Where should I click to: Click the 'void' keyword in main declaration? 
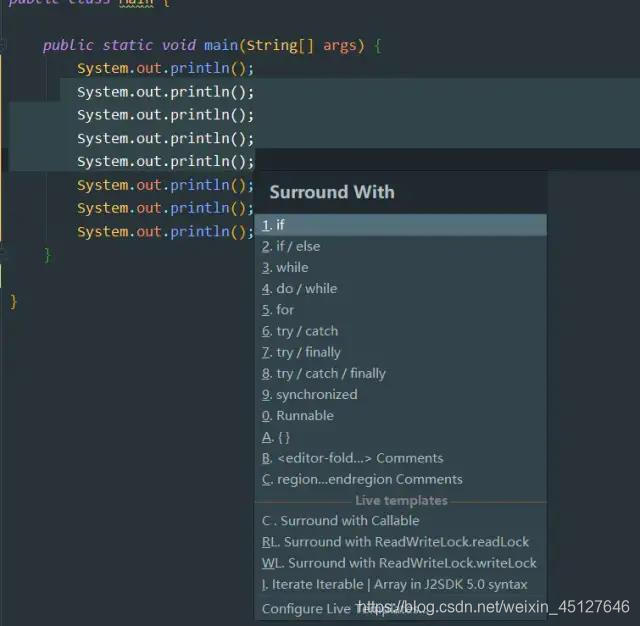178,45
